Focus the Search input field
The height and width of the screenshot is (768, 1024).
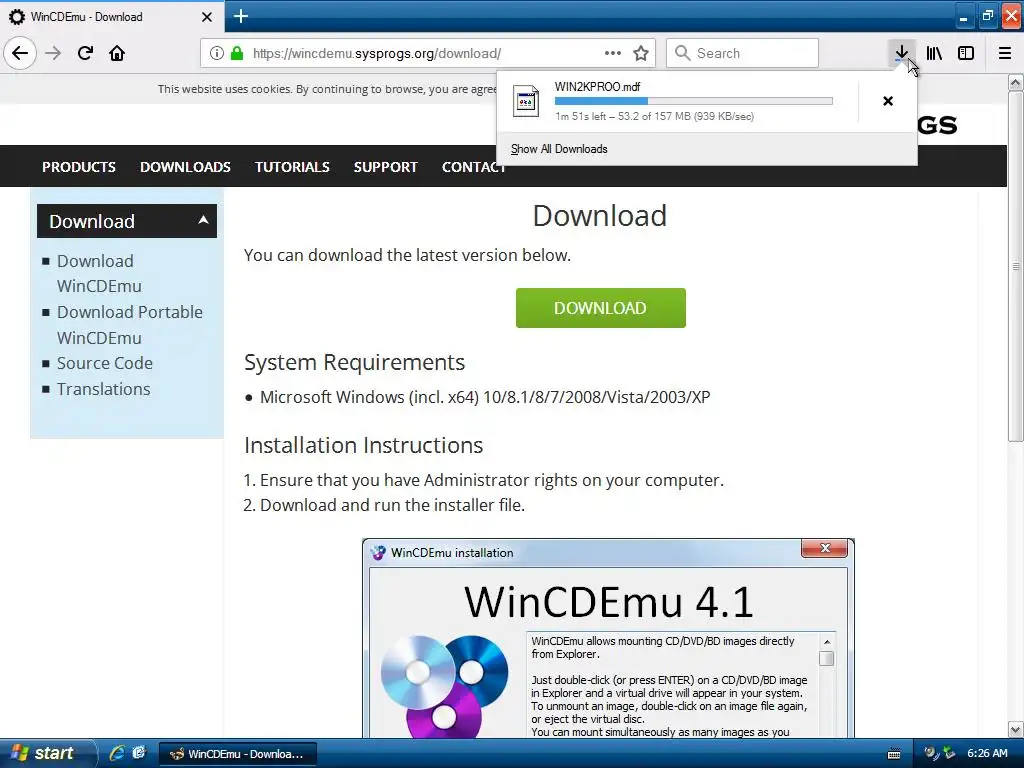[x=743, y=53]
